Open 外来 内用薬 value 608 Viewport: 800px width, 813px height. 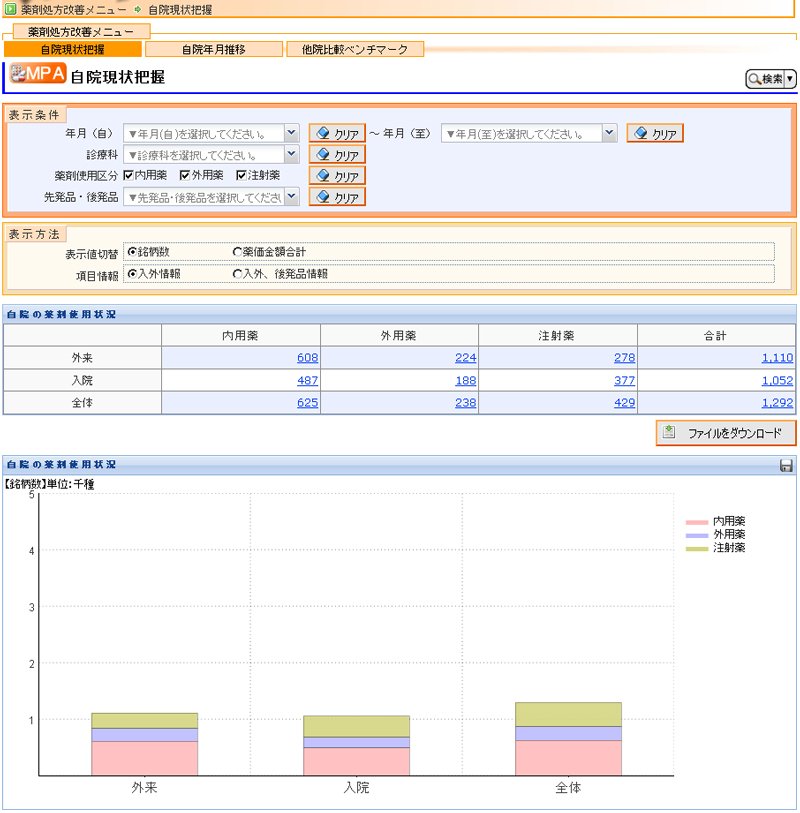click(307, 357)
